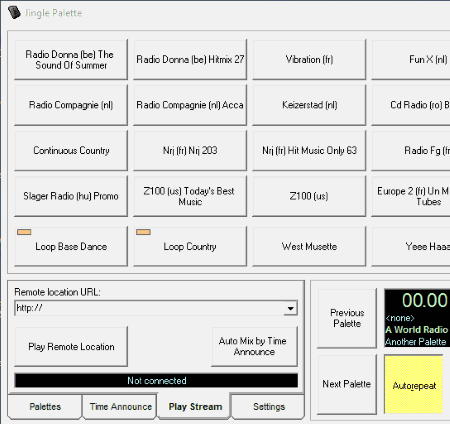Play Radio Donna (be) Hitmix 27 jingle
This screenshot has width=450, height=424.
[x=190, y=60]
